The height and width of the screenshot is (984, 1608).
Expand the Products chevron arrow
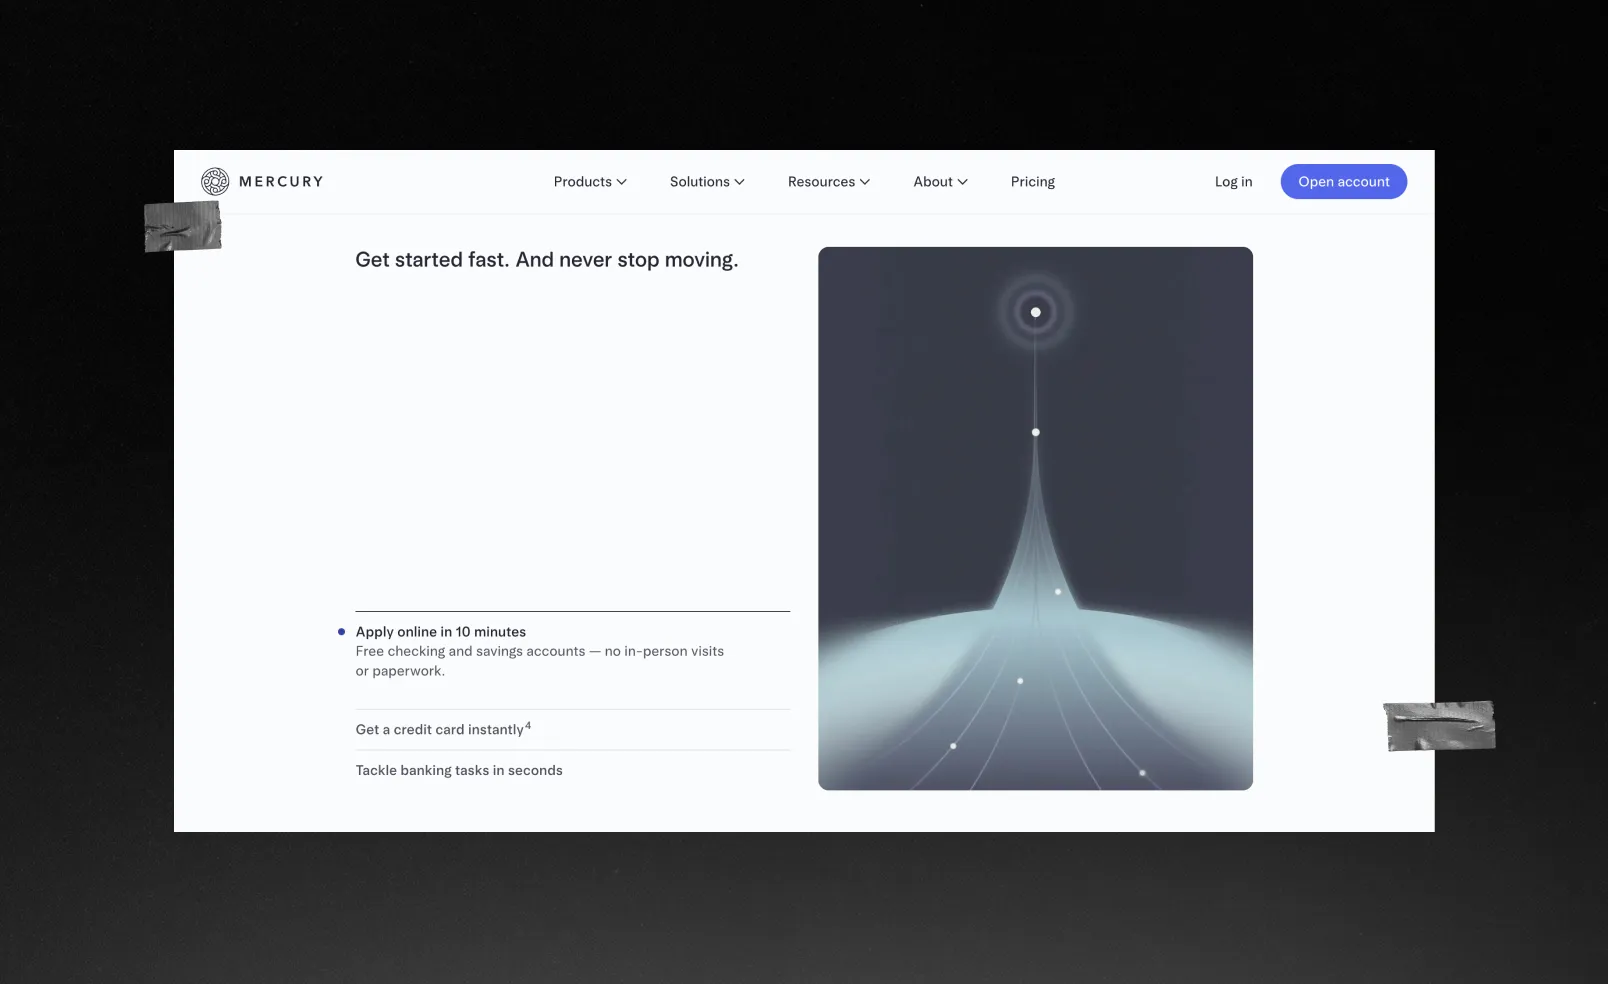pyautogui.click(x=622, y=182)
